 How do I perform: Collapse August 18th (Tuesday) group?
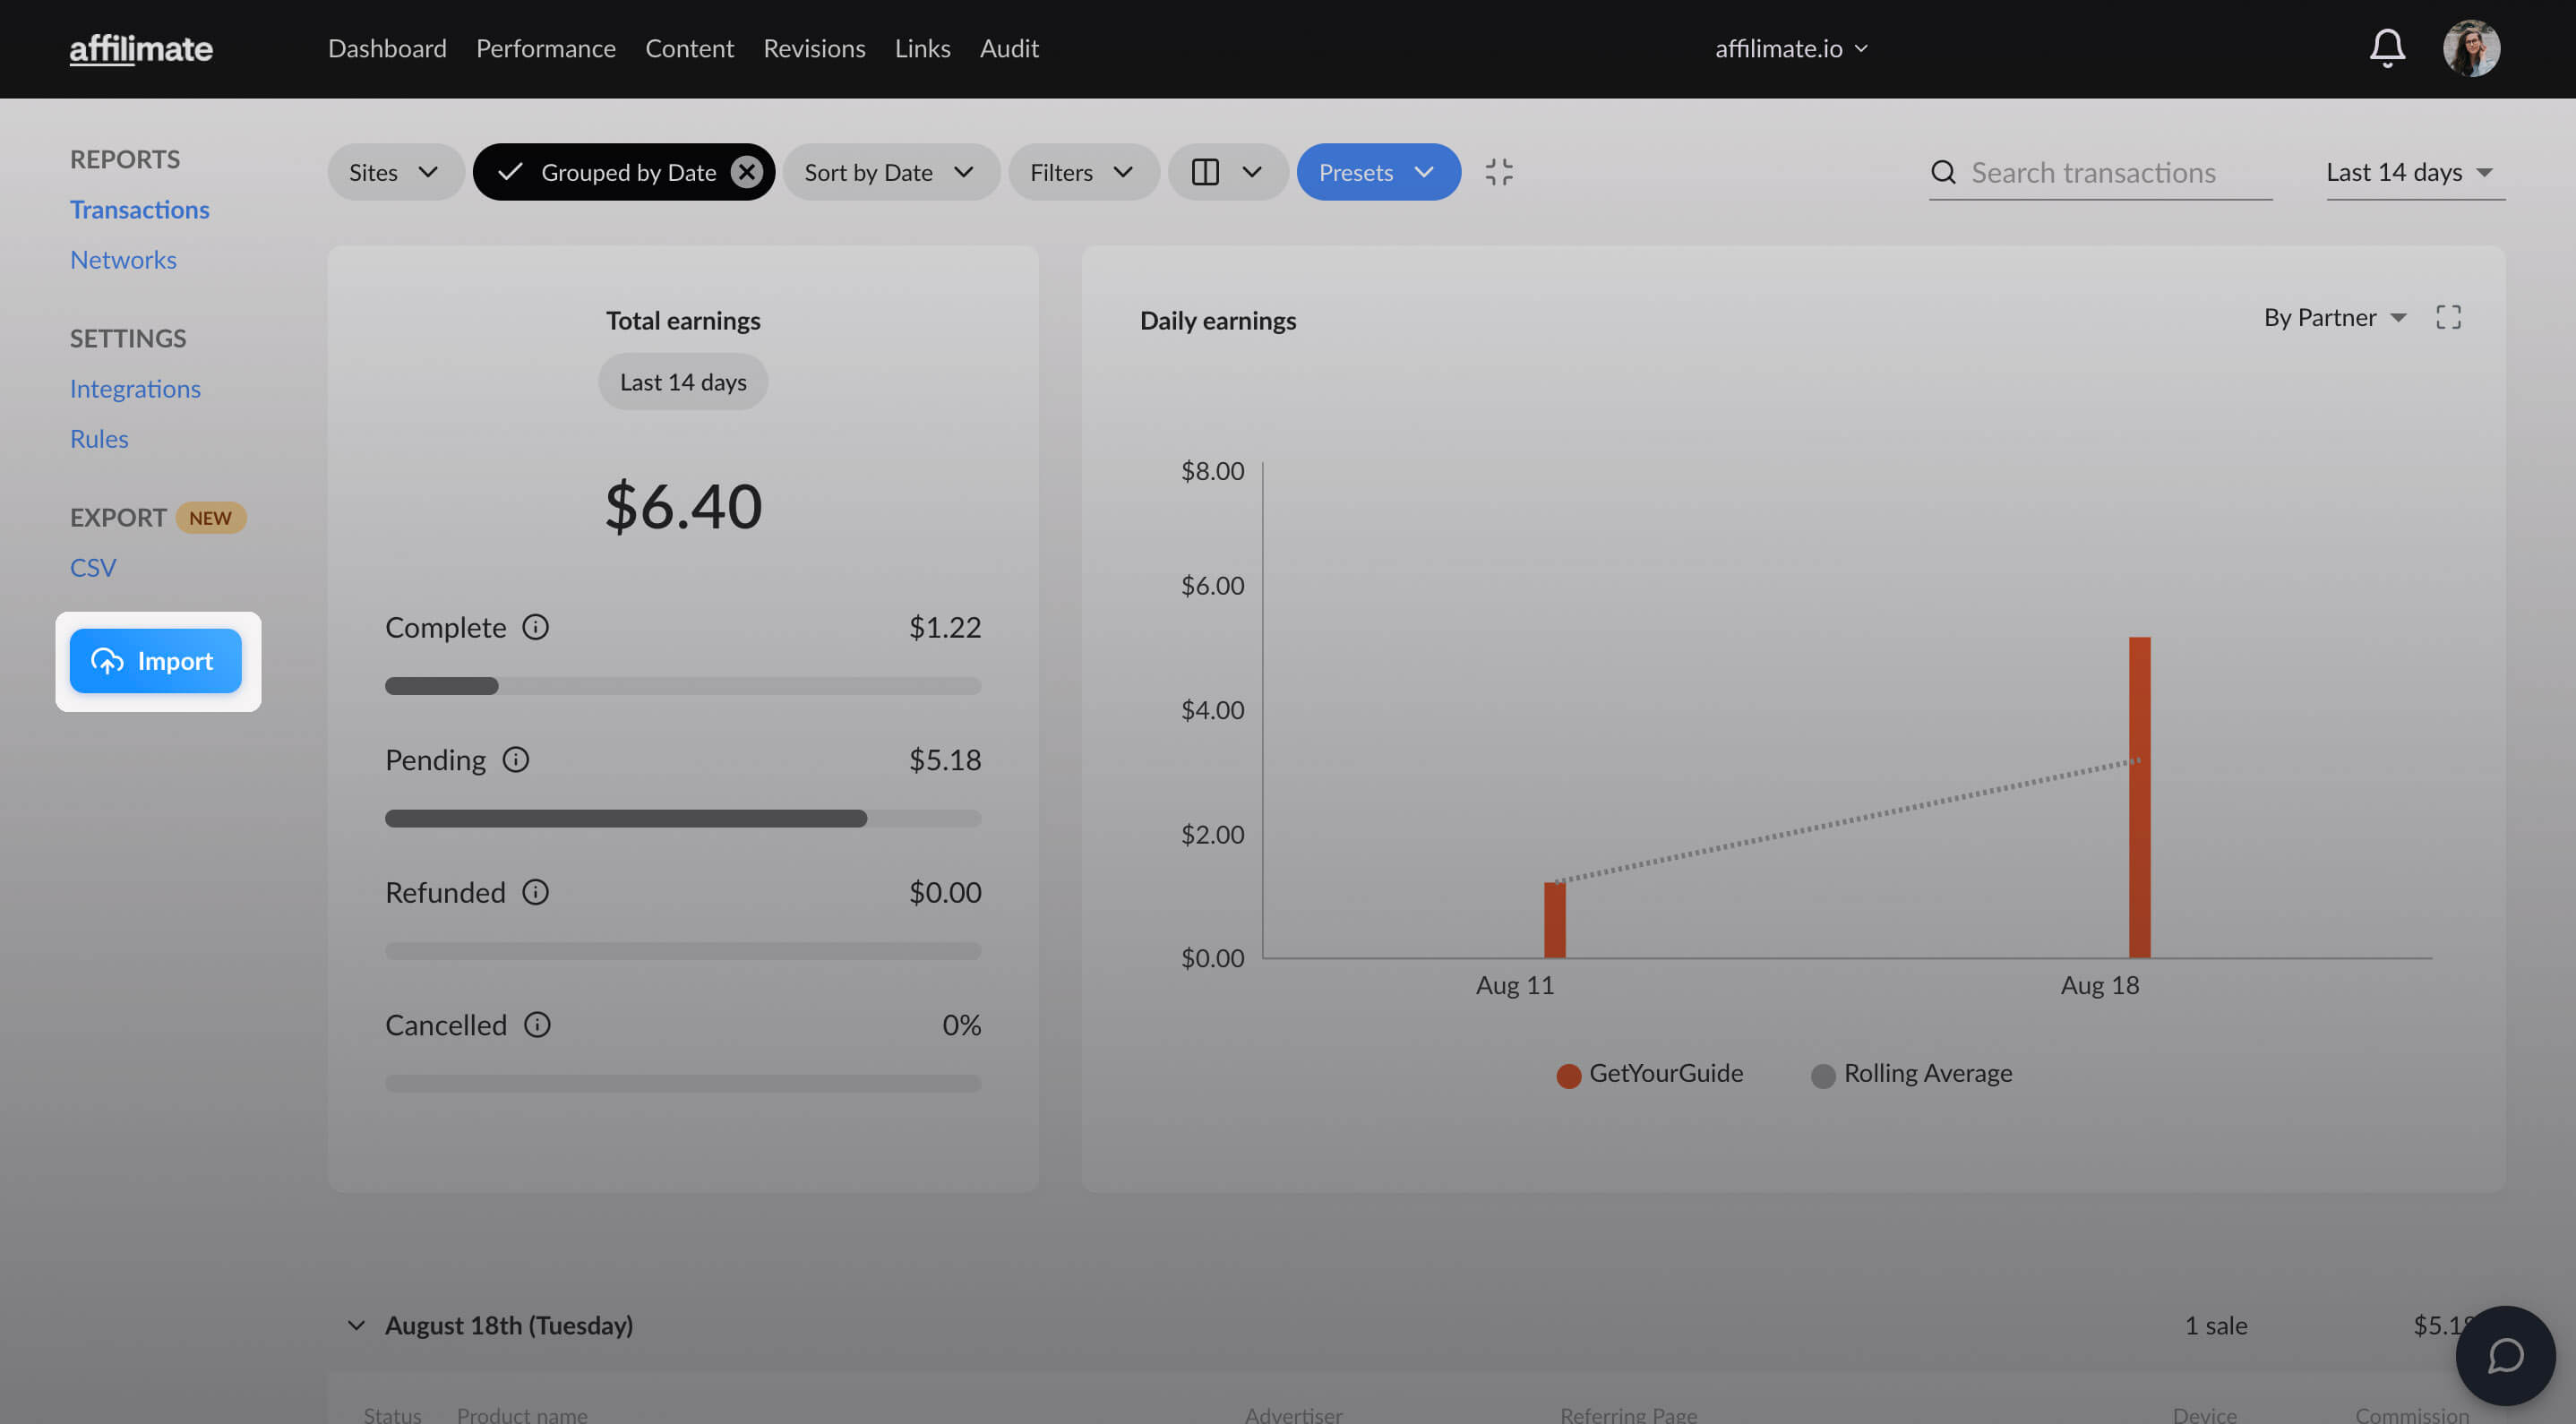pos(356,1325)
